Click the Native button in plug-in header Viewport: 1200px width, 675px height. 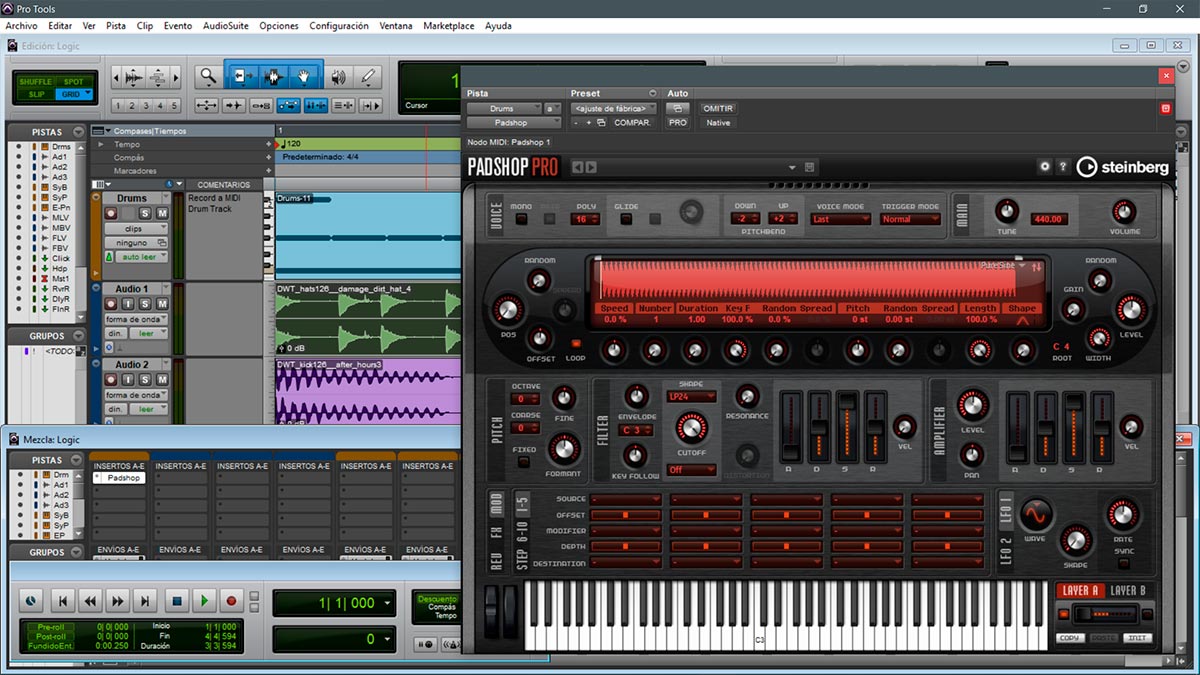[x=718, y=123]
